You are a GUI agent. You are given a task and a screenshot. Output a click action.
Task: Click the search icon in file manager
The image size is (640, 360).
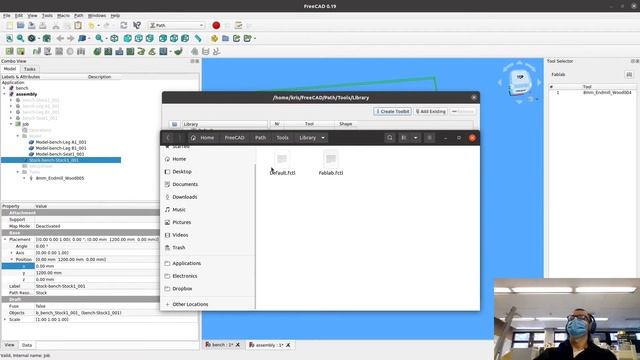click(390, 138)
